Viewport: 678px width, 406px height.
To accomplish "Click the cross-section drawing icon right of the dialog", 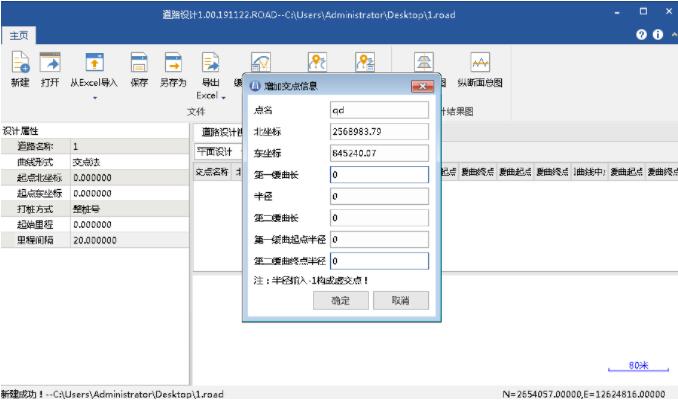I will pyautogui.click(x=423, y=62).
